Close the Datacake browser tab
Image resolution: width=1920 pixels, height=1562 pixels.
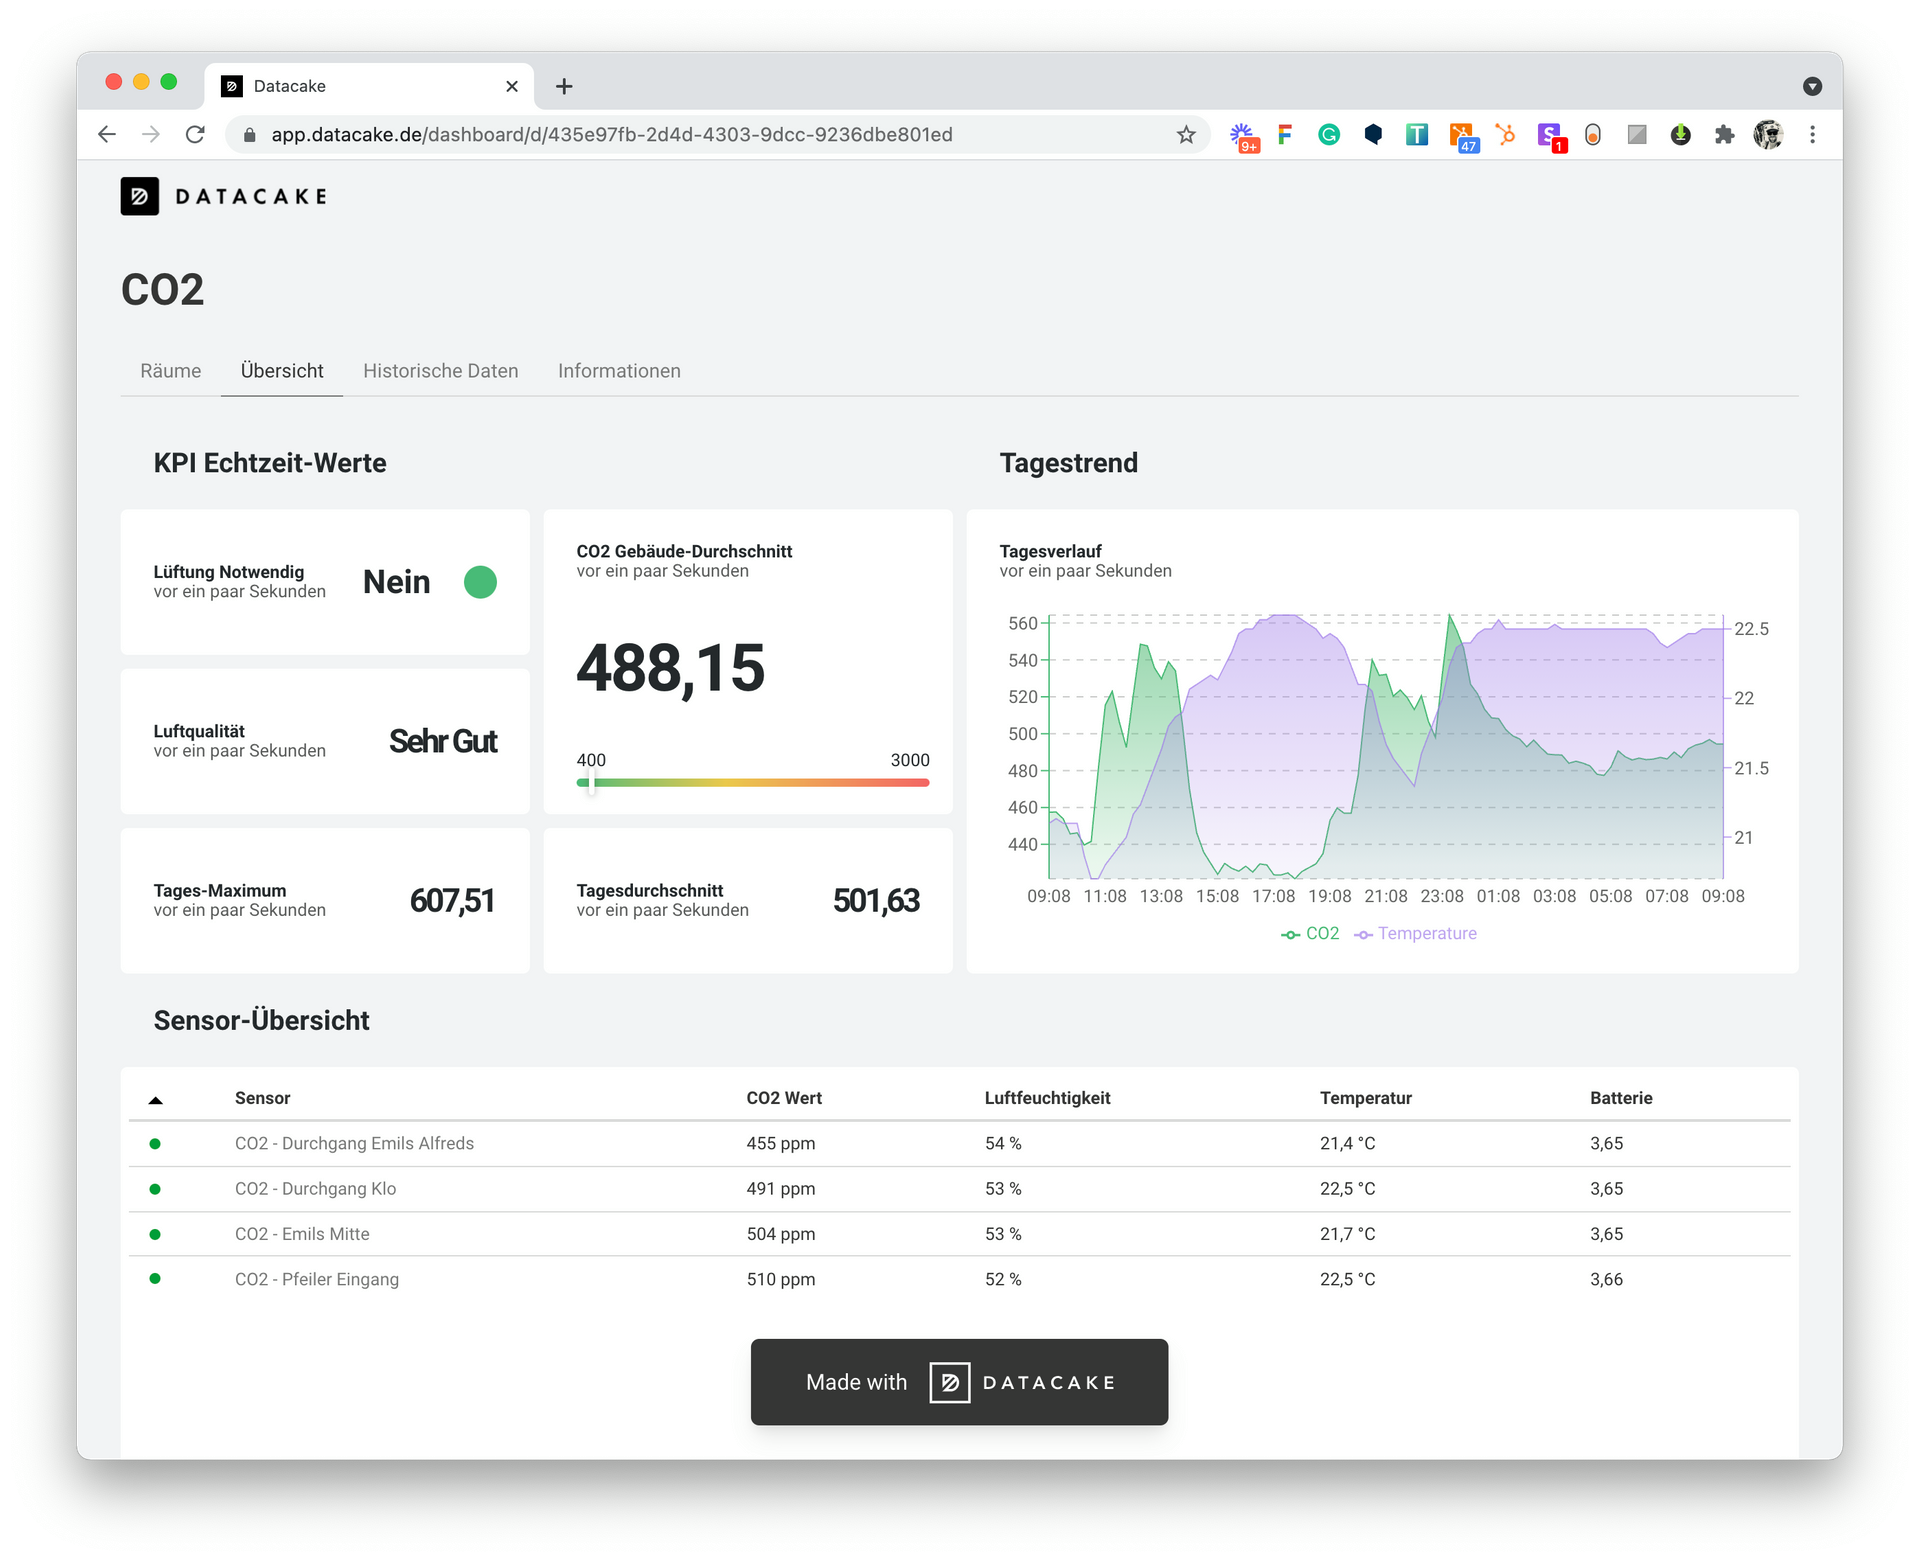tap(512, 86)
